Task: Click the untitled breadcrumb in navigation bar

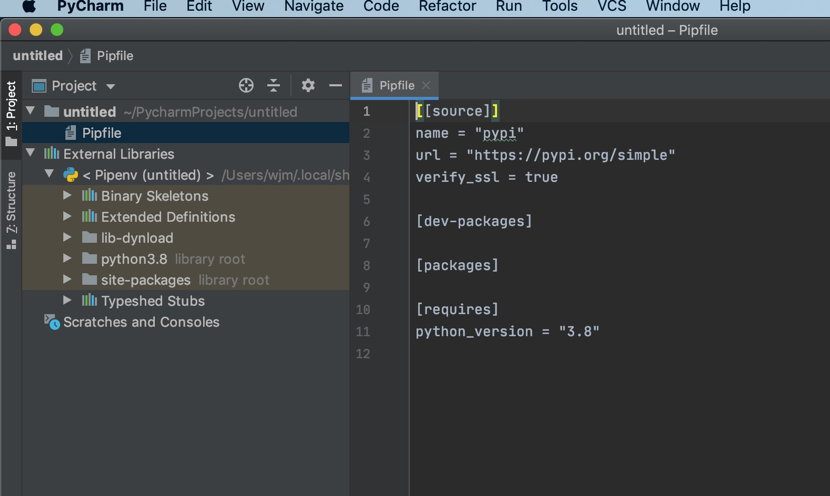Action: pos(38,56)
